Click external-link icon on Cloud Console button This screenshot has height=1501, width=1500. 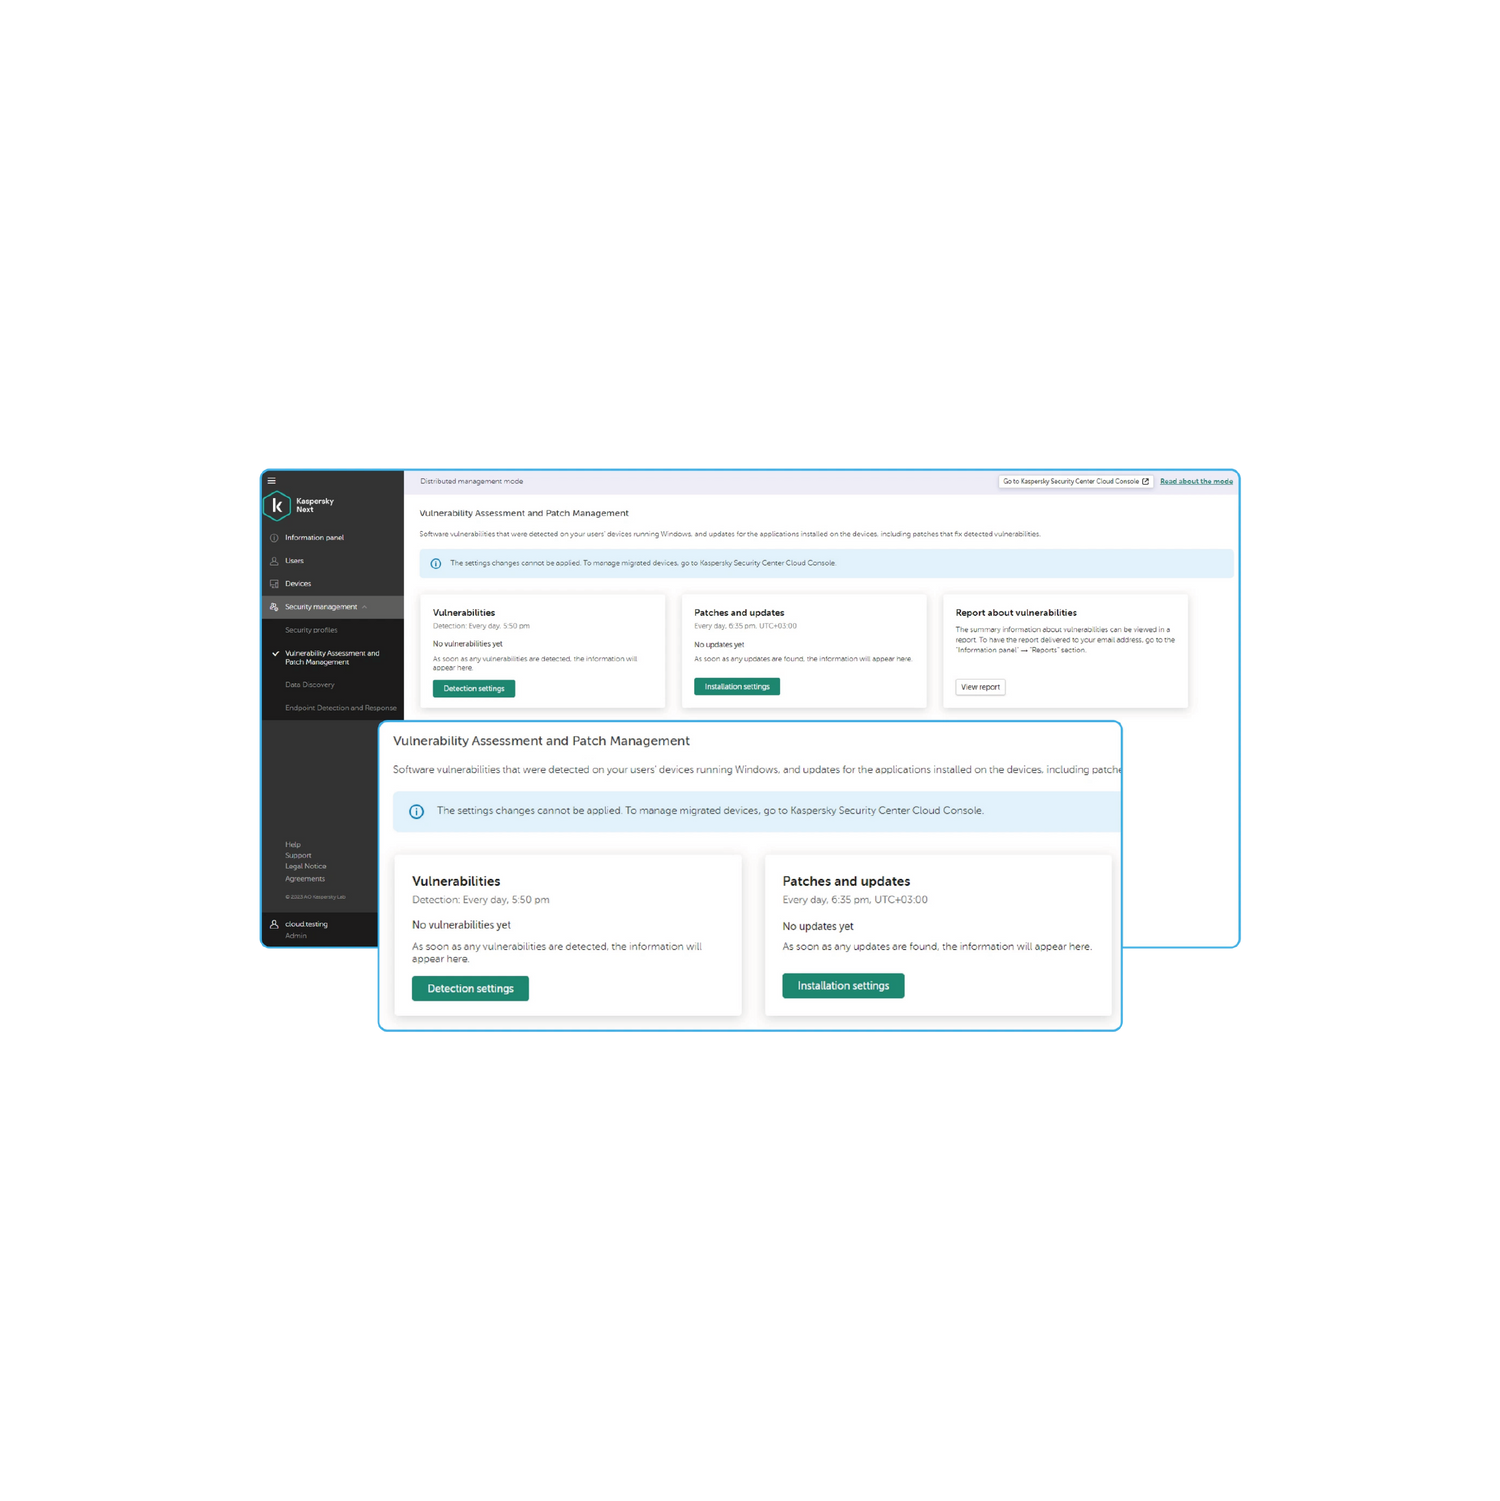point(1145,482)
